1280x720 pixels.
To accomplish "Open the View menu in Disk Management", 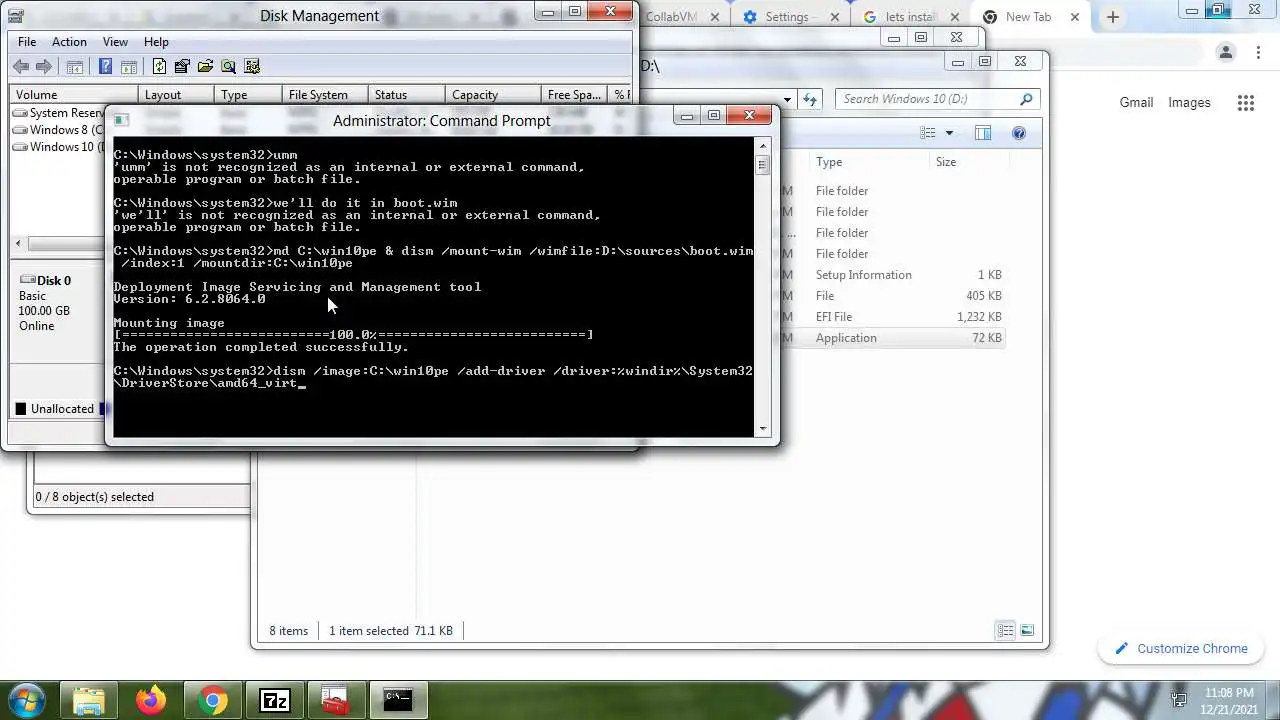I will (115, 42).
